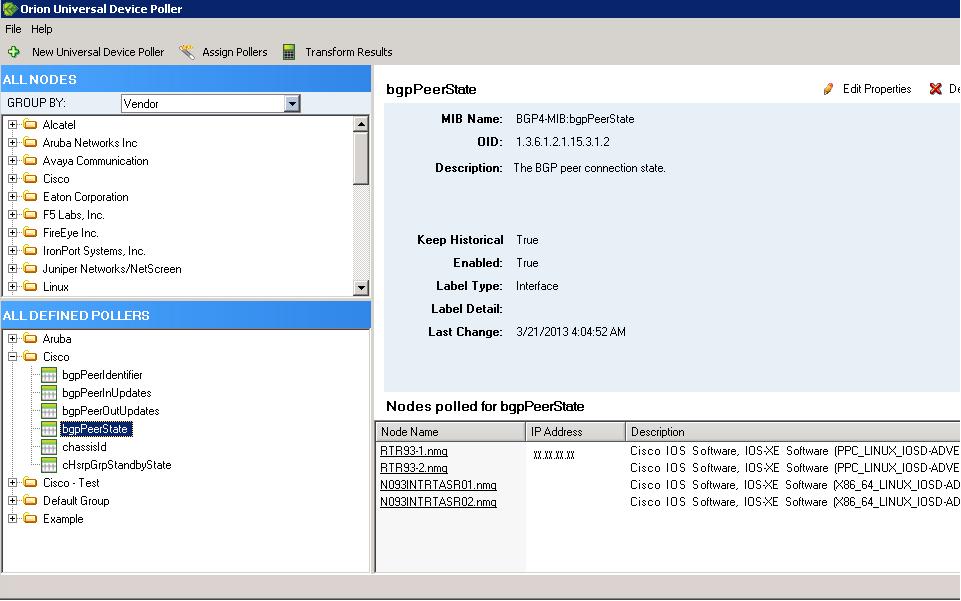Click the Cisco - Test folder icon
The width and height of the screenshot is (961, 601).
pos(30,483)
